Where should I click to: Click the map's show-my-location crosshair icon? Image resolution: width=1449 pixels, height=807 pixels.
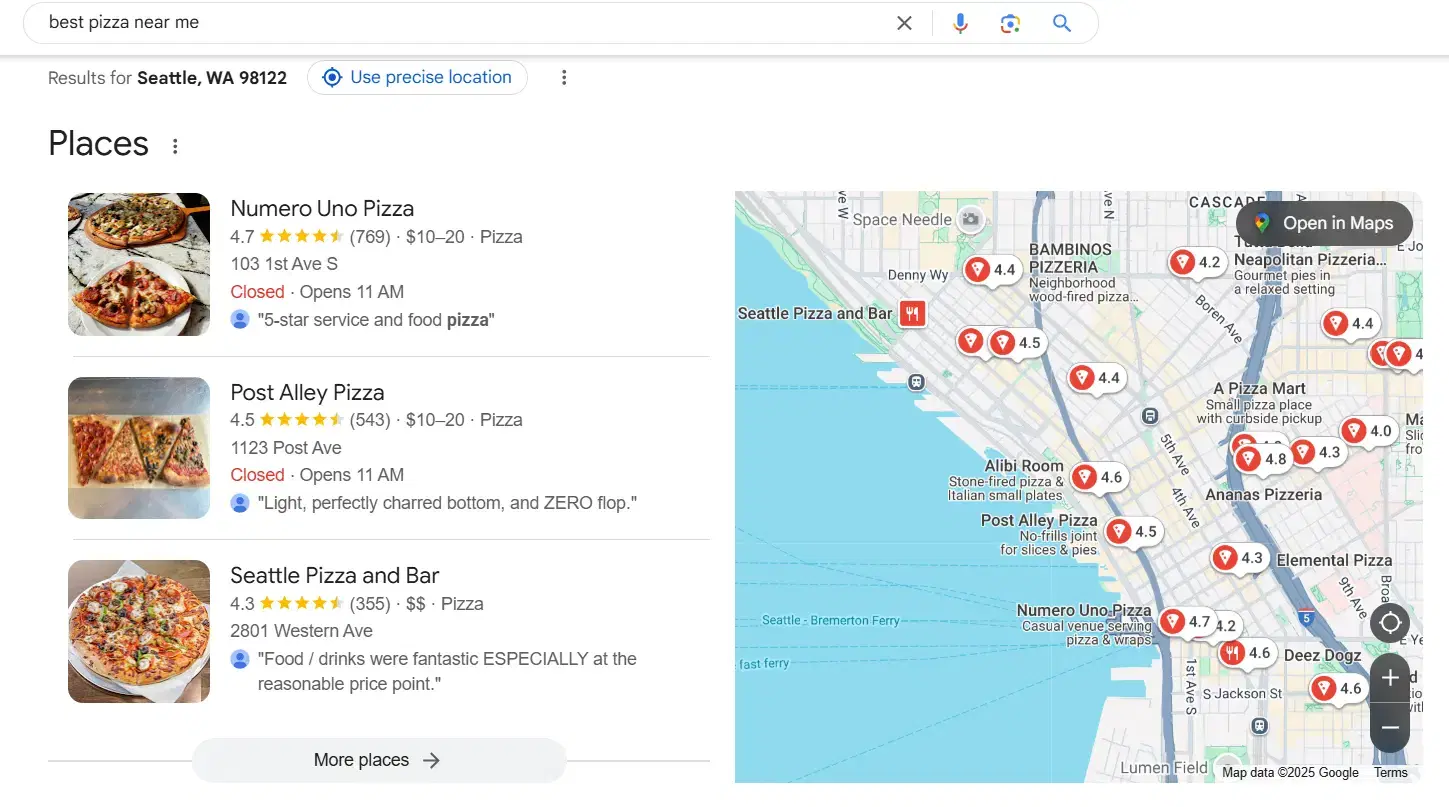[1390, 624]
